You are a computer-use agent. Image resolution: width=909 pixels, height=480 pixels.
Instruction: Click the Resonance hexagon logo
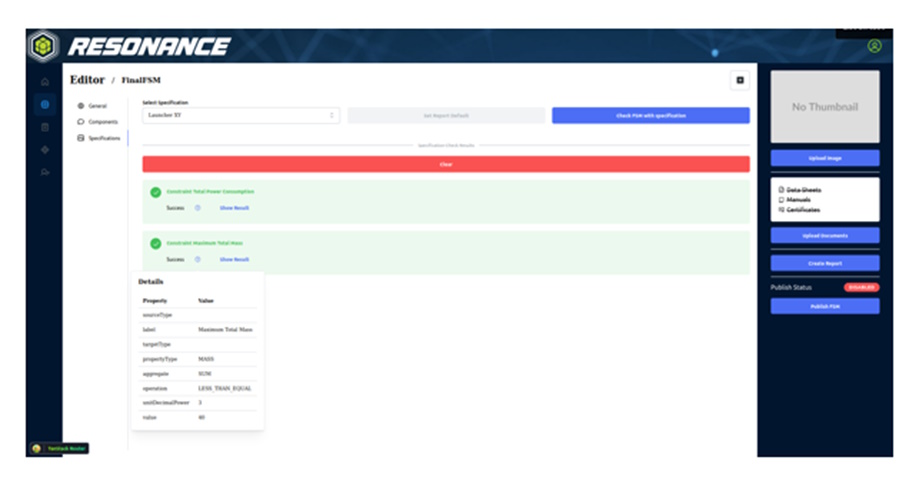[45, 46]
